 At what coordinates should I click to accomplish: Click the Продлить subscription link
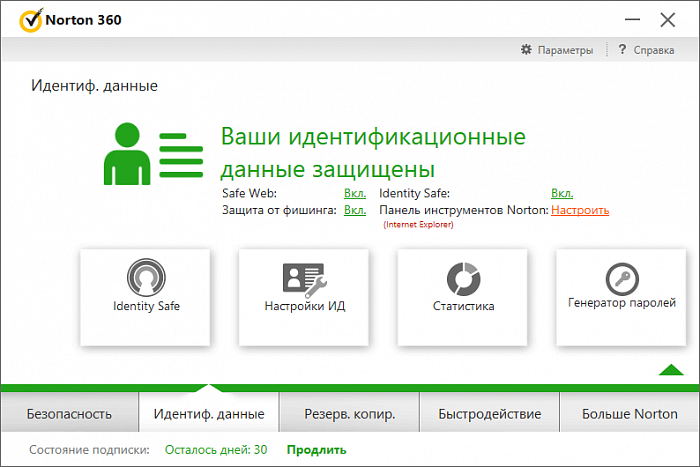(x=317, y=450)
